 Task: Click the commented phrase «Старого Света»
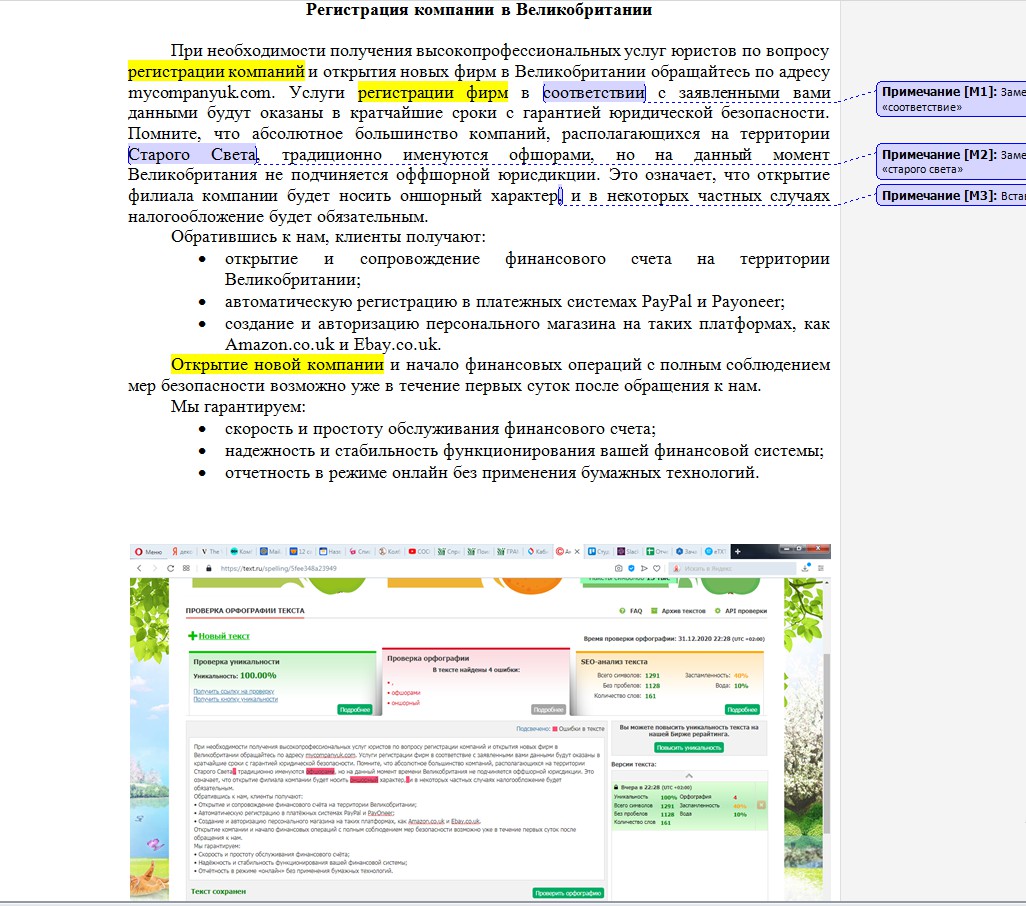click(192, 155)
